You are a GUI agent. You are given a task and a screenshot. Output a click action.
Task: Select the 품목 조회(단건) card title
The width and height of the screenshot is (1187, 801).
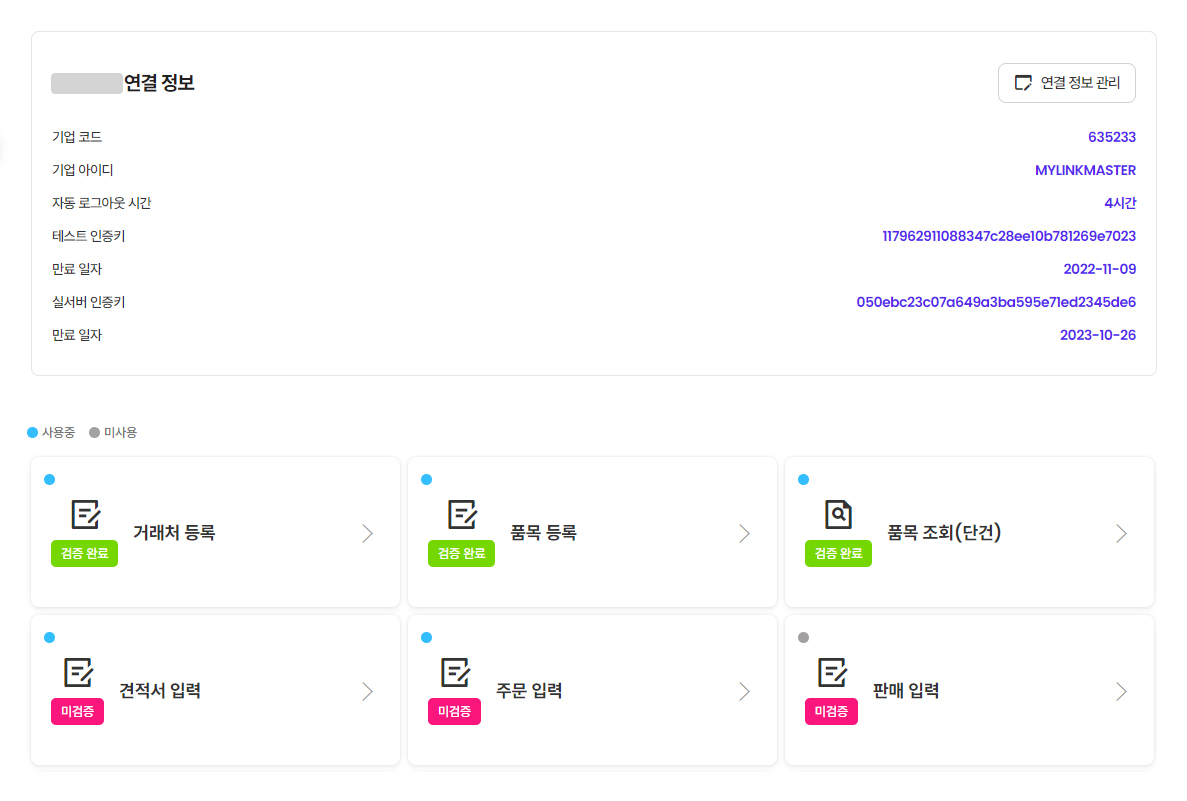944,533
